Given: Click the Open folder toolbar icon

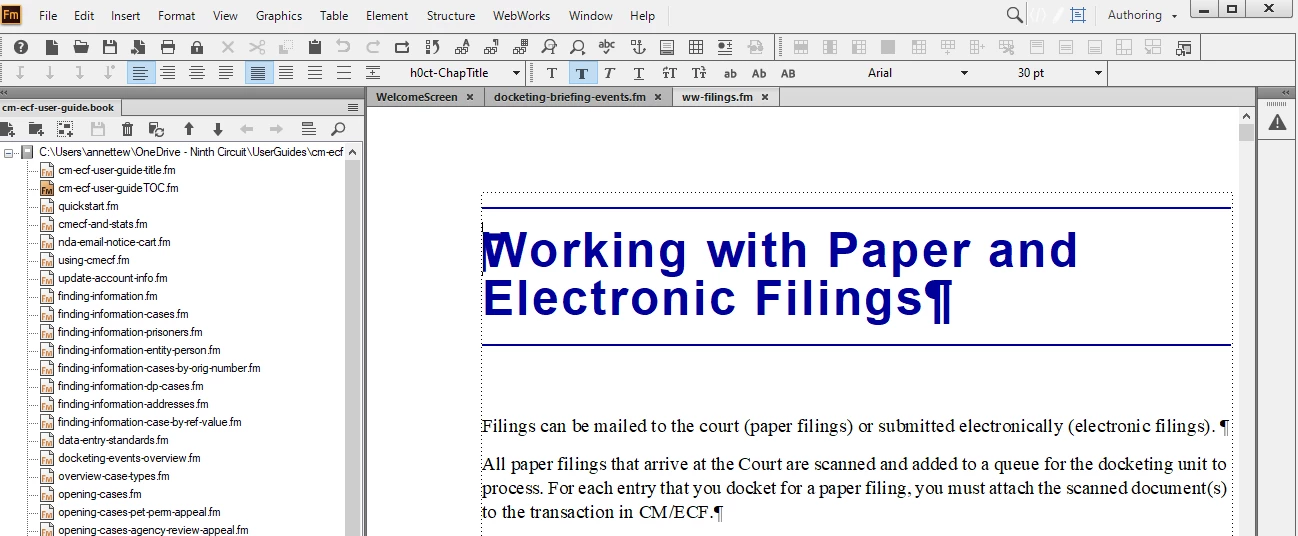Looking at the screenshot, I should click(x=81, y=47).
